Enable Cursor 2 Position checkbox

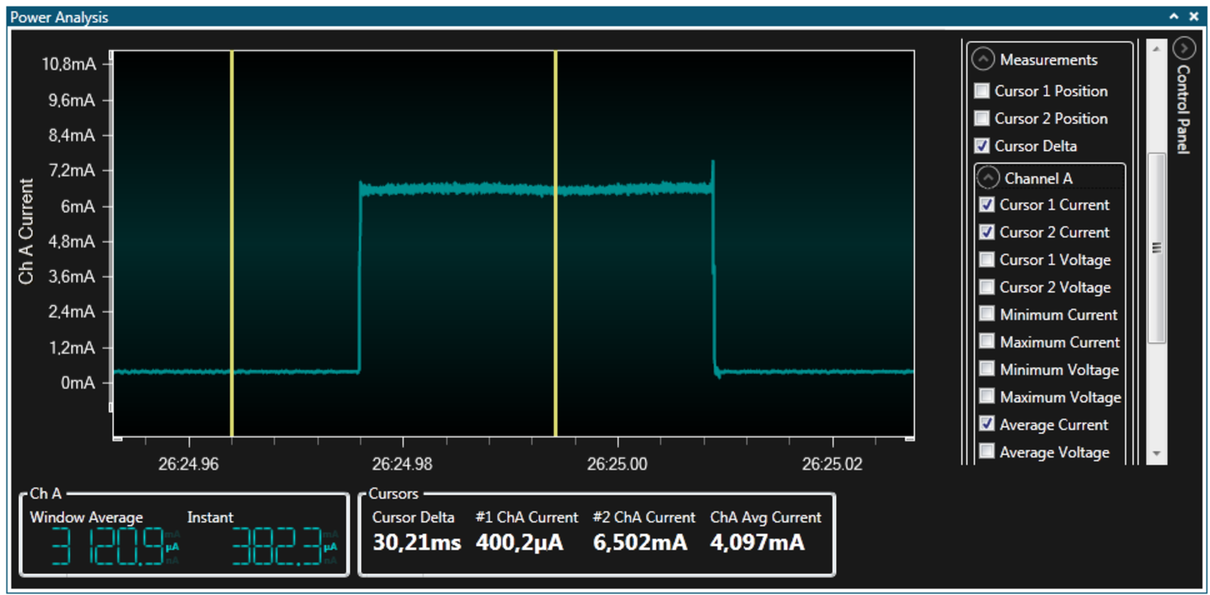982,118
